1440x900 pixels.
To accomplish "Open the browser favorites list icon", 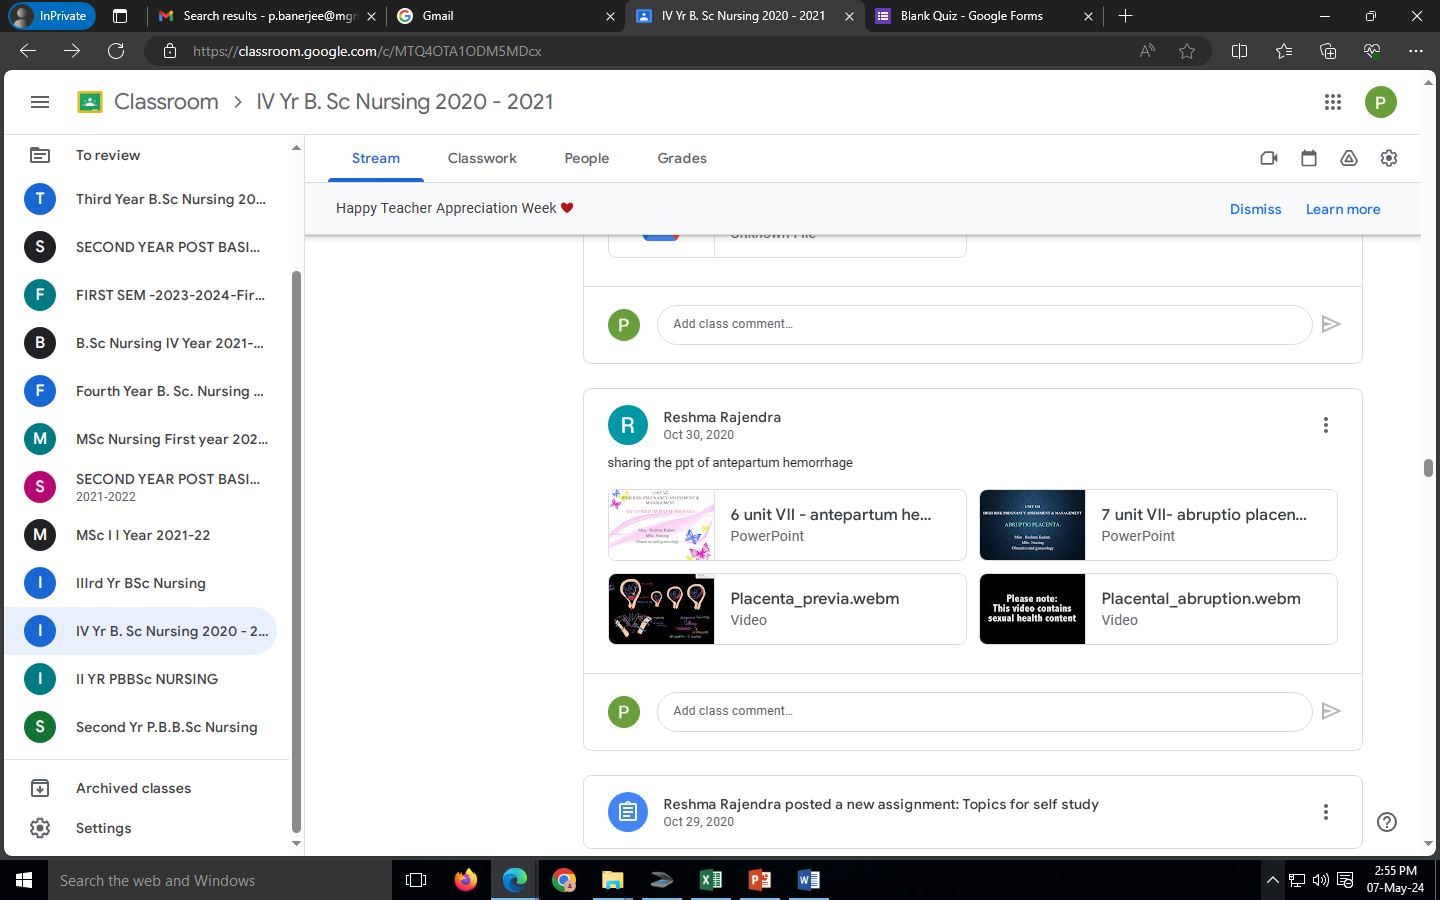I will pos(1284,51).
